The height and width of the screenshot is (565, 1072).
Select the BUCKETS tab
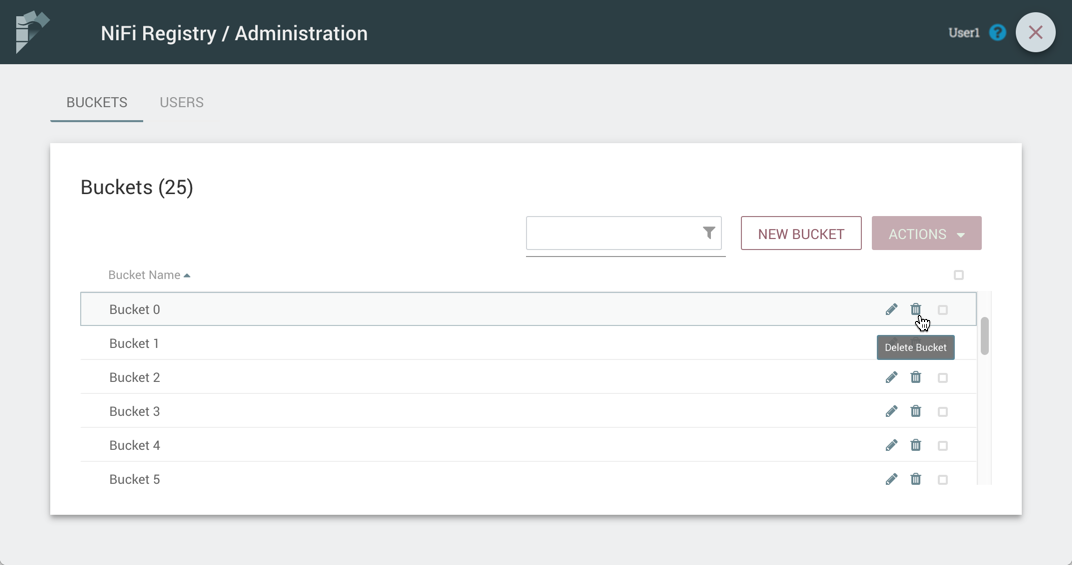coord(97,103)
